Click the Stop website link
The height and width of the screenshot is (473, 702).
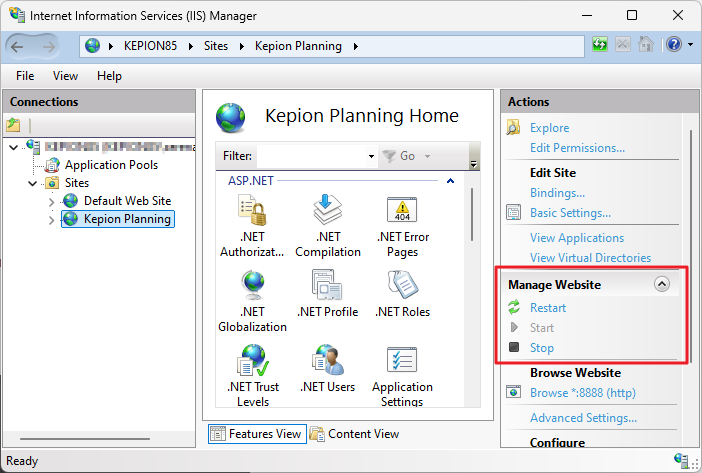point(542,348)
